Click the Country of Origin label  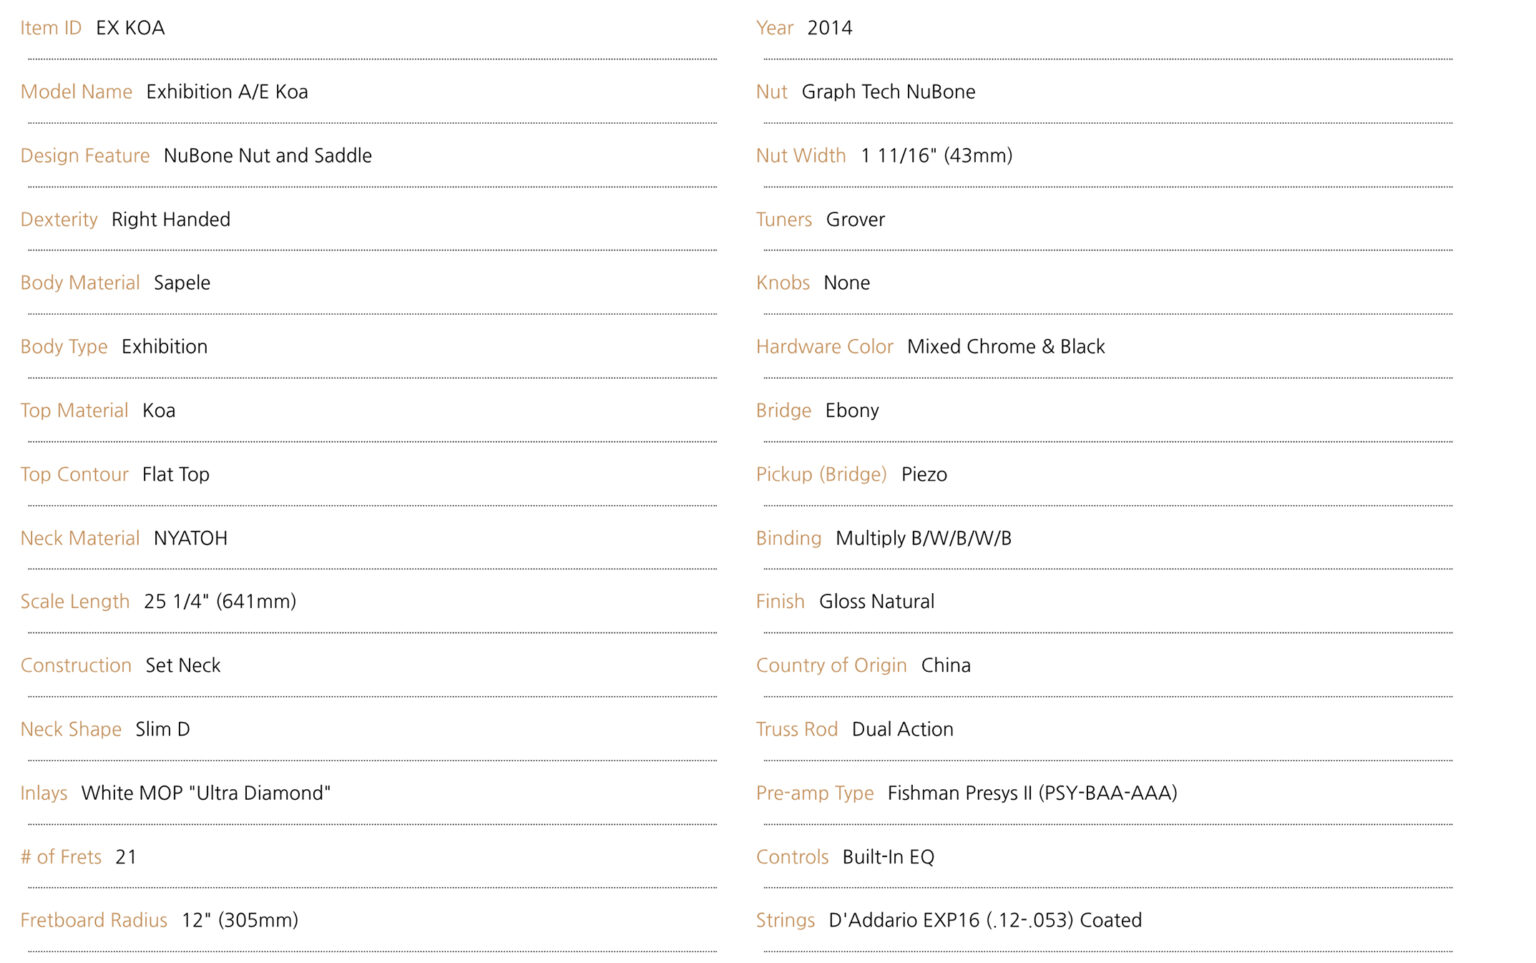[831, 666]
